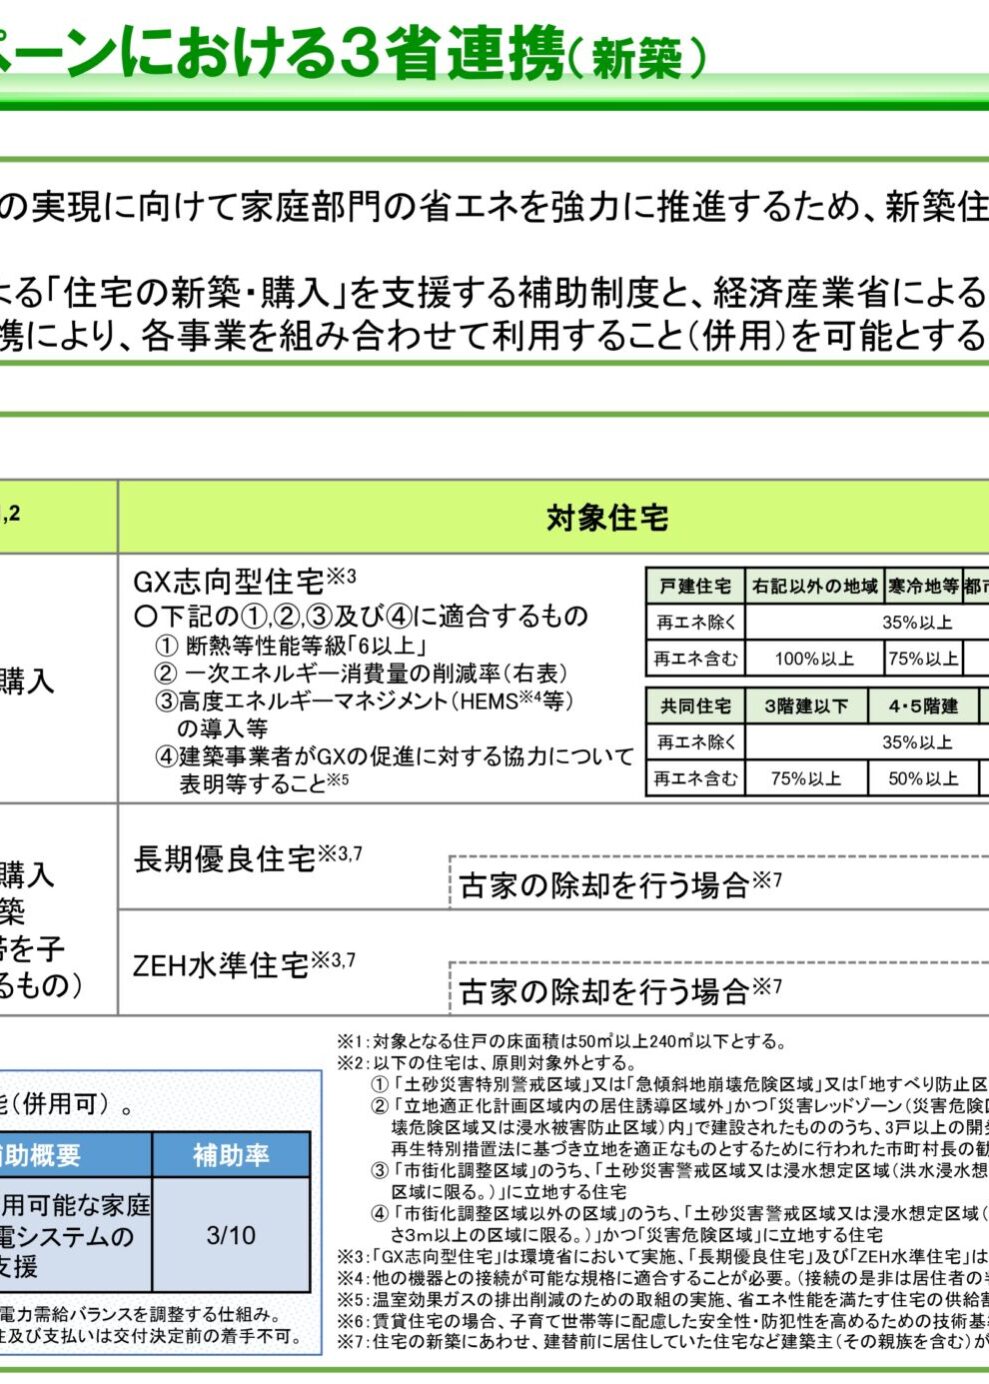This screenshot has width=989, height=1384.
Task: Click the 長期優良住宅 row label
Action: click(226, 859)
